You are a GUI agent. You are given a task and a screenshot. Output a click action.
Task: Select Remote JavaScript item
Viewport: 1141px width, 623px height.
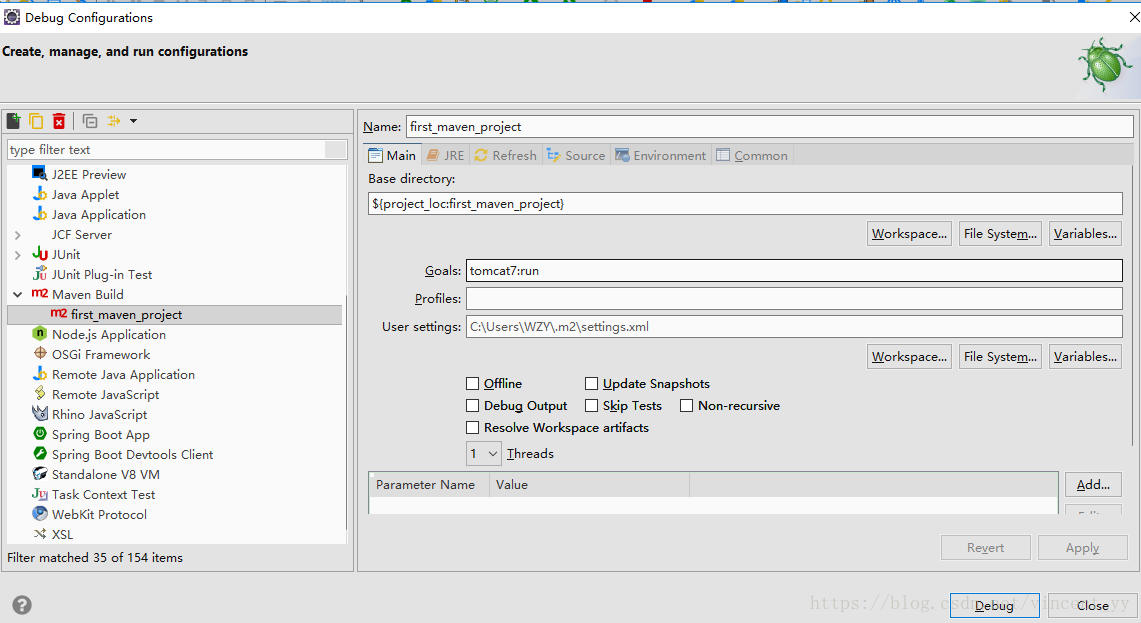pos(106,394)
